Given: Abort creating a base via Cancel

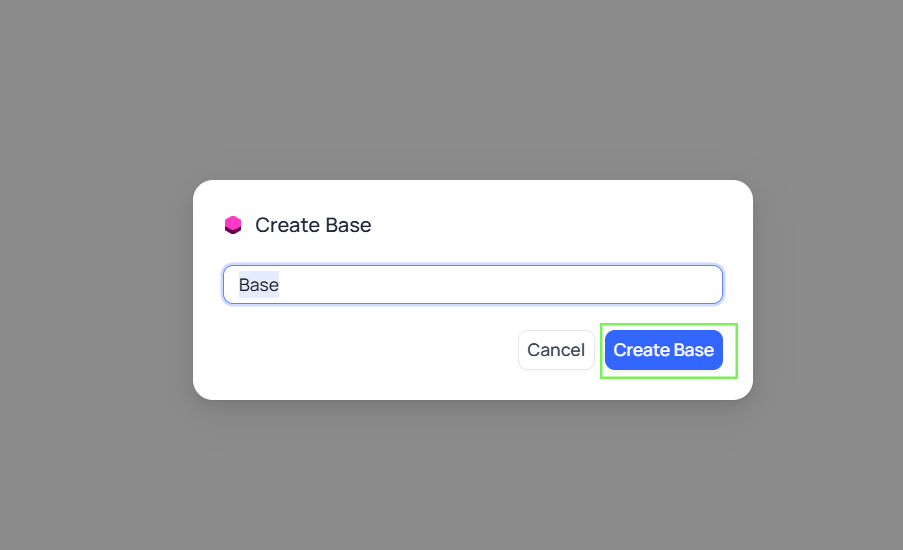Looking at the screenshot, I should coord(556,350).
